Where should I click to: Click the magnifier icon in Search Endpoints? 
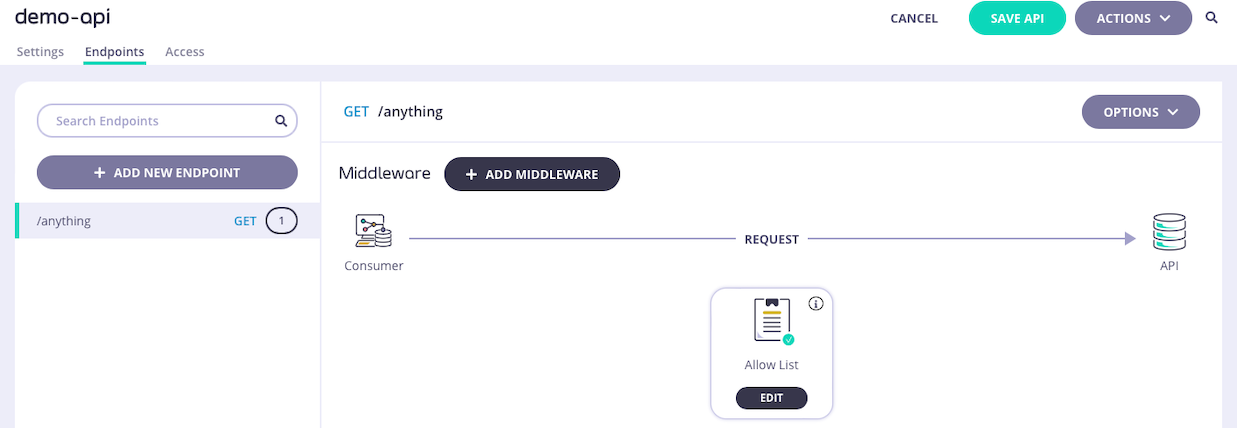click(x=281, y=121)
